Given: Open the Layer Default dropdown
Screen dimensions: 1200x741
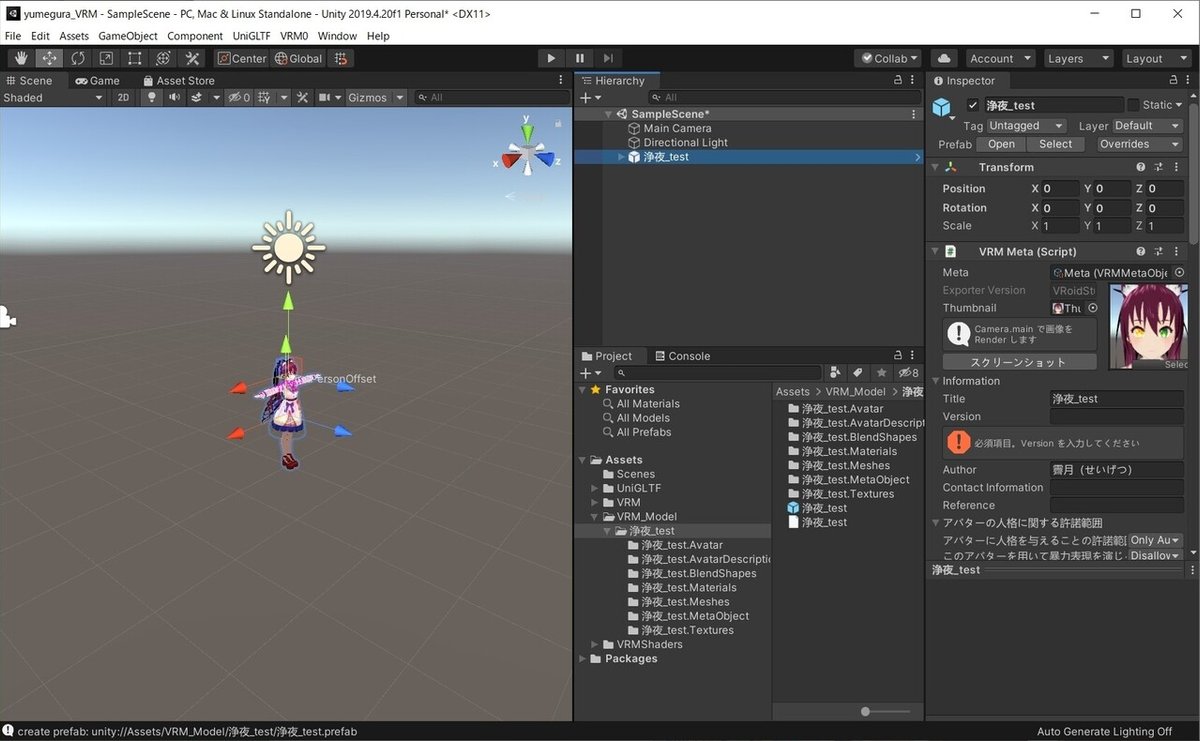Looking at the screenshot, I should pyautogui.click(x=1147, y=126).
